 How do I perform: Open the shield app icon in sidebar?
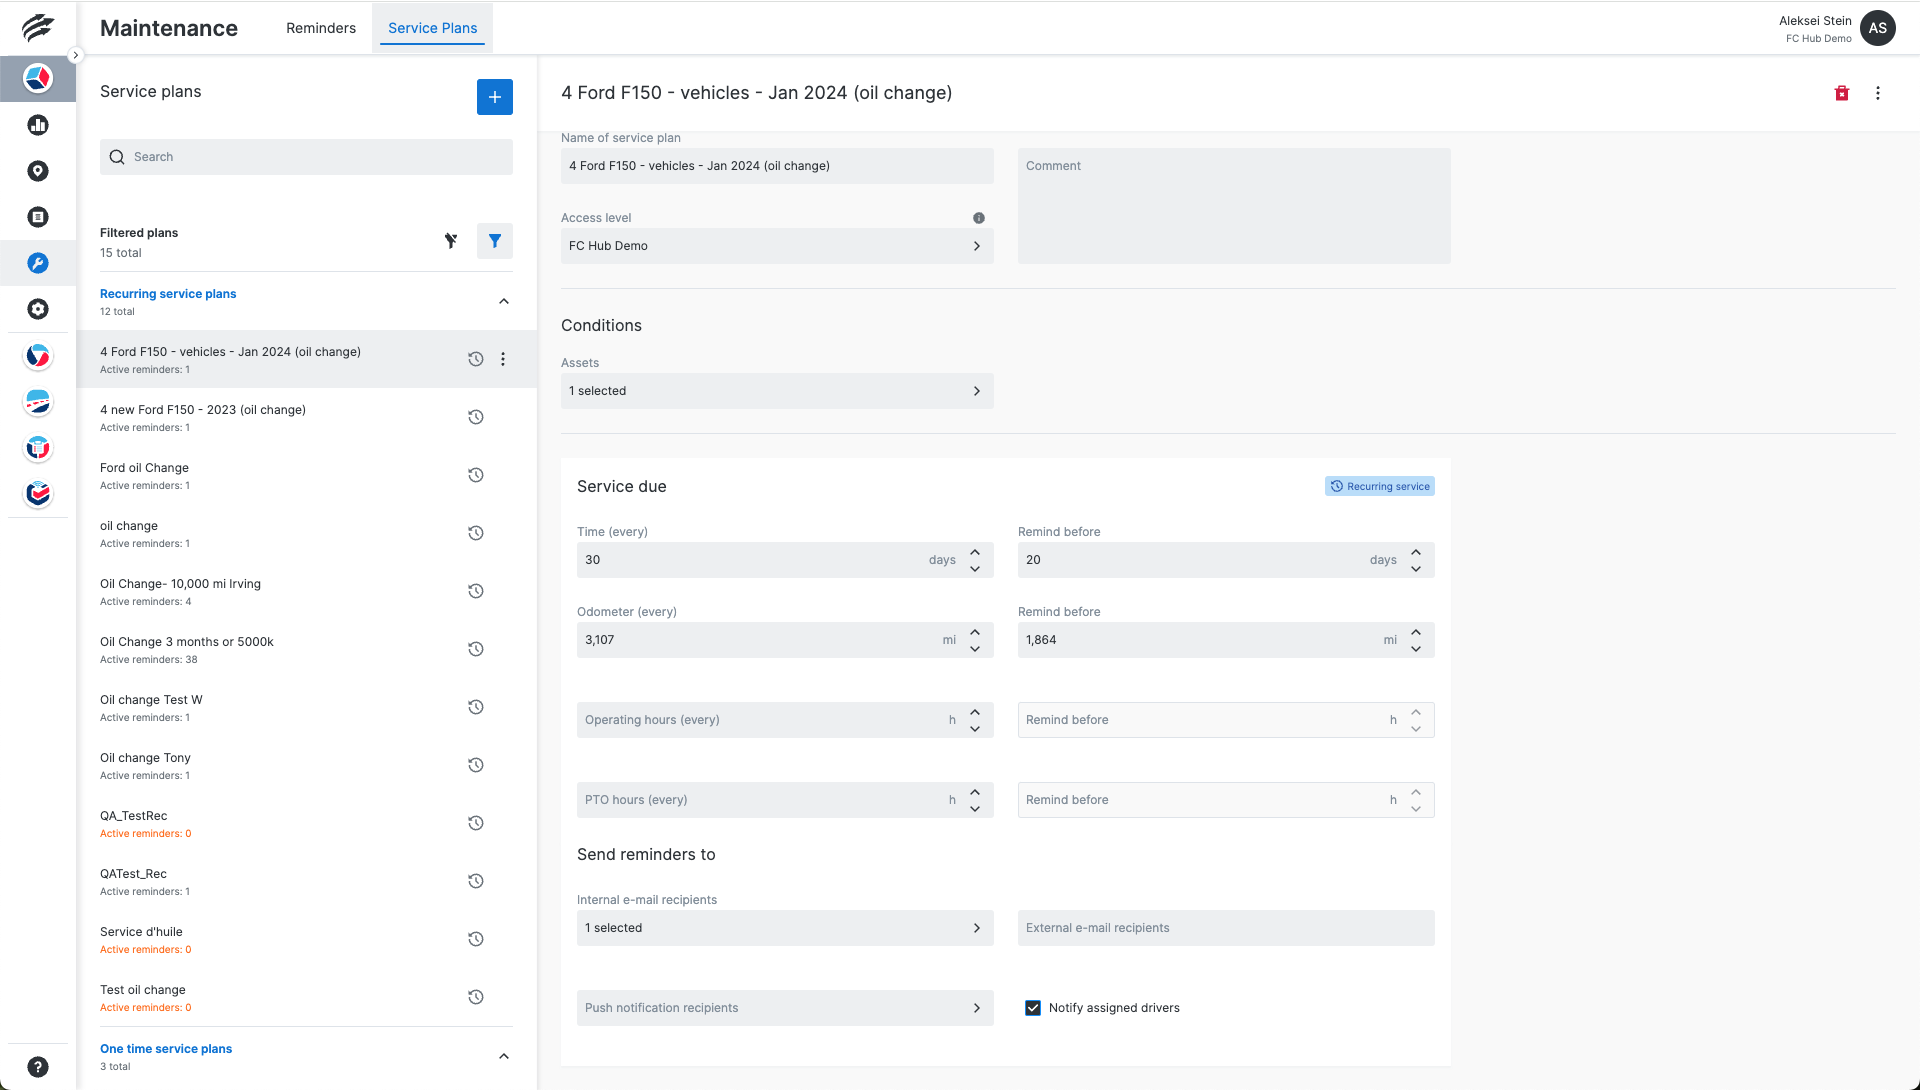[38, 448]
